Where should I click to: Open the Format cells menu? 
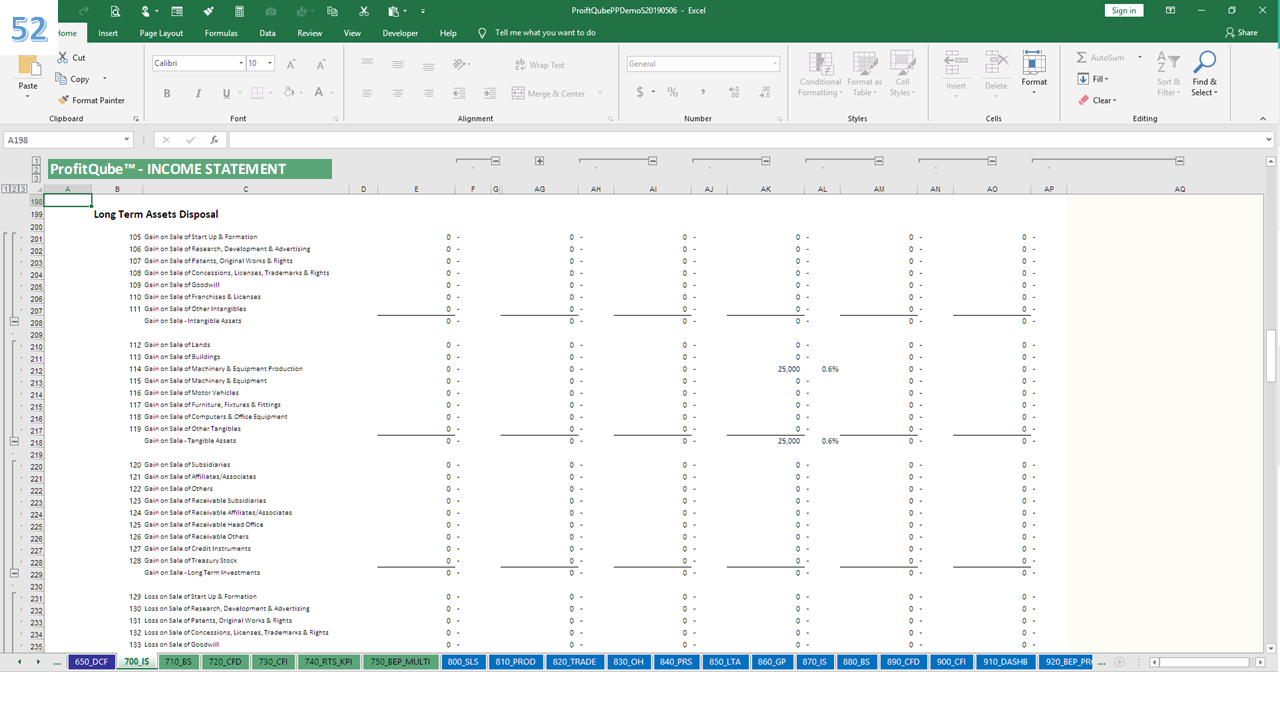point(1034,72)
